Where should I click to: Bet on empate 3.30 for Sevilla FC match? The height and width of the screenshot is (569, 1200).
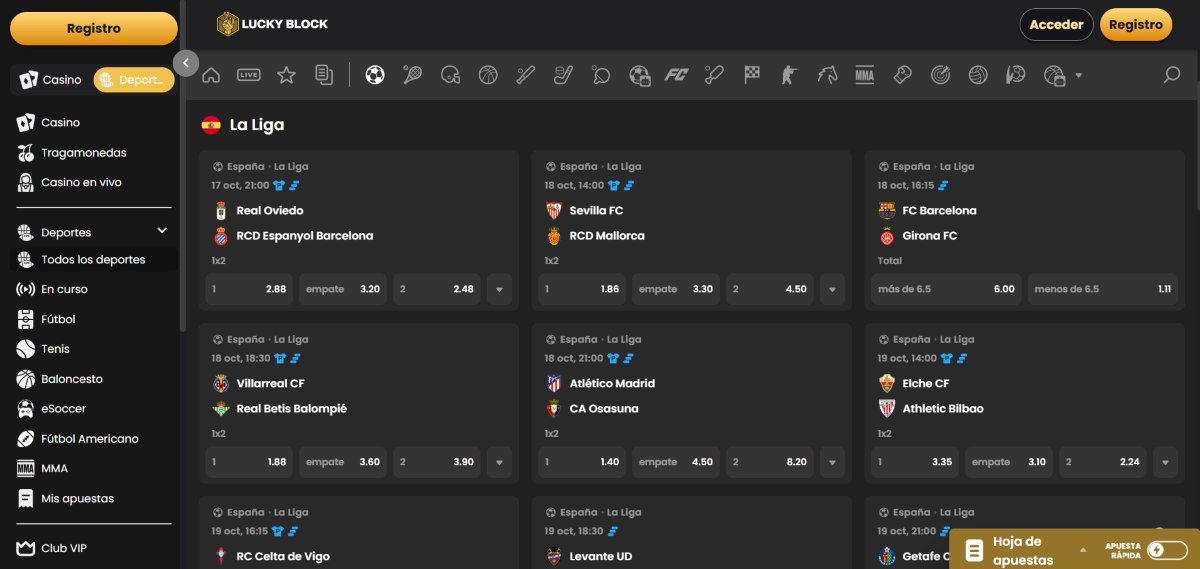tap(675, 289)
